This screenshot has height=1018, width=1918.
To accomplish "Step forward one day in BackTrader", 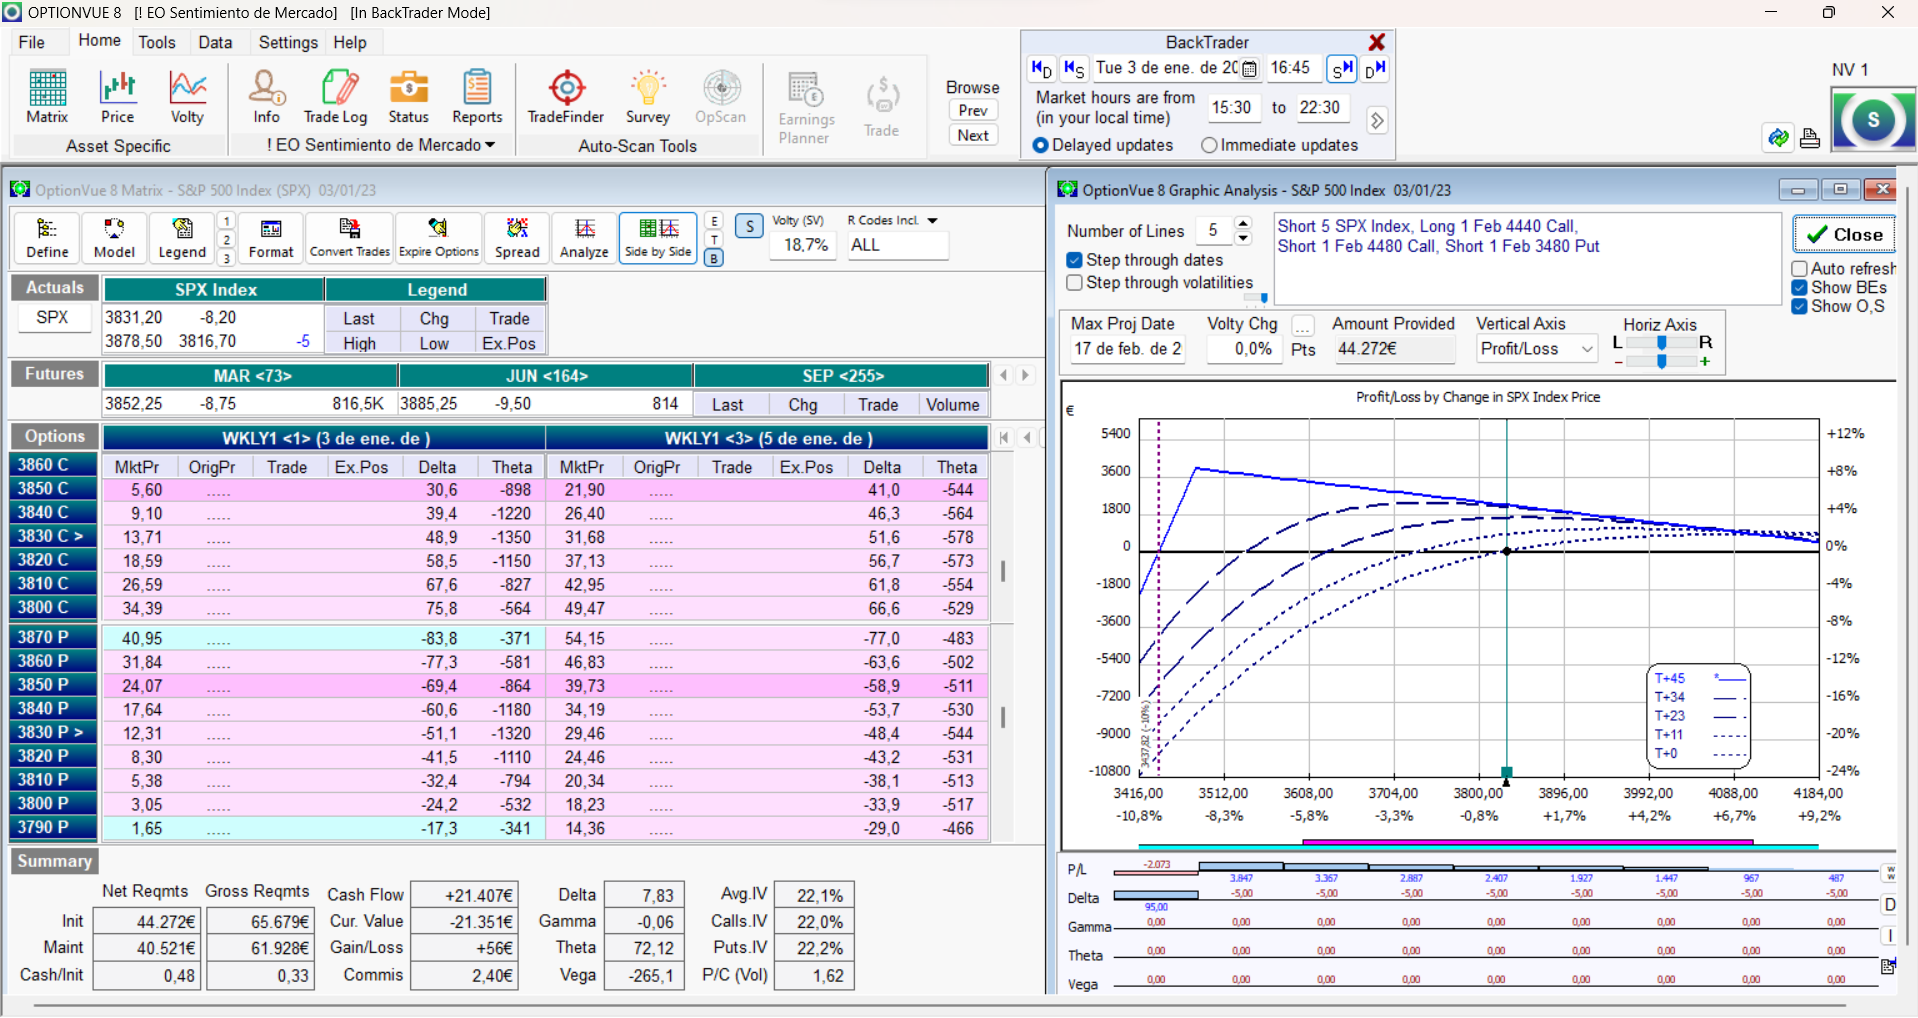I will point(1375,68).
